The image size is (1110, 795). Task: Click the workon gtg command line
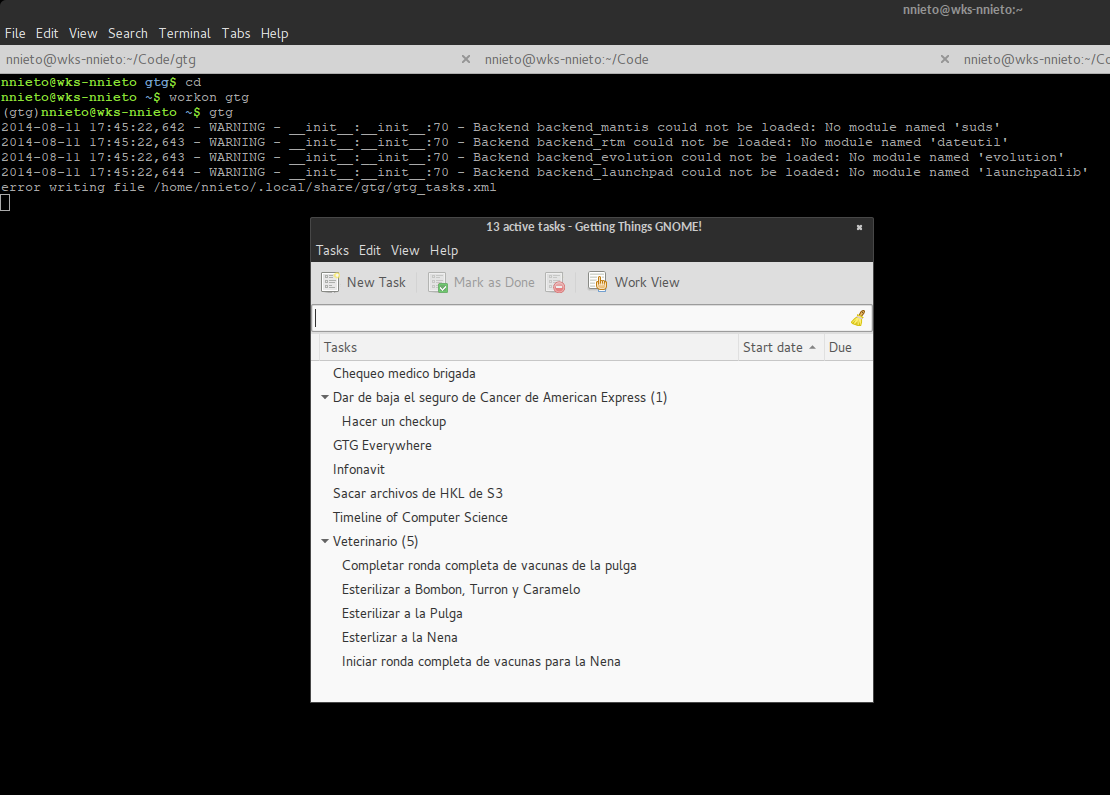[x=125, y=98]
